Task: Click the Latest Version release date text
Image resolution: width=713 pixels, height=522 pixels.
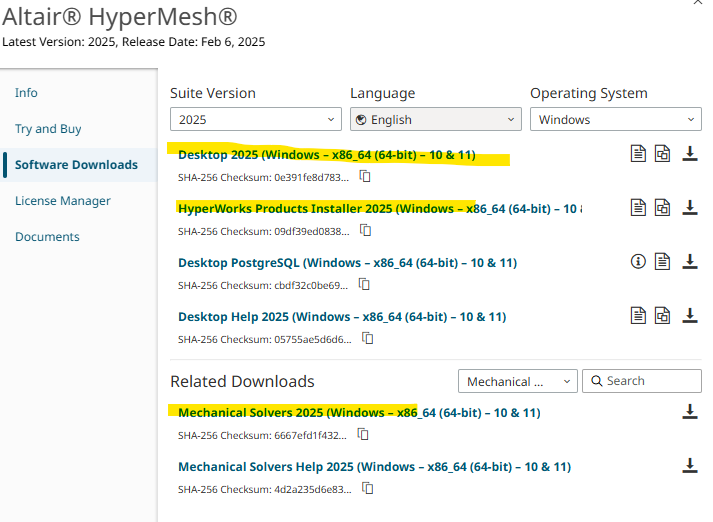Action: pyautogui.click(x=134, y=42)
